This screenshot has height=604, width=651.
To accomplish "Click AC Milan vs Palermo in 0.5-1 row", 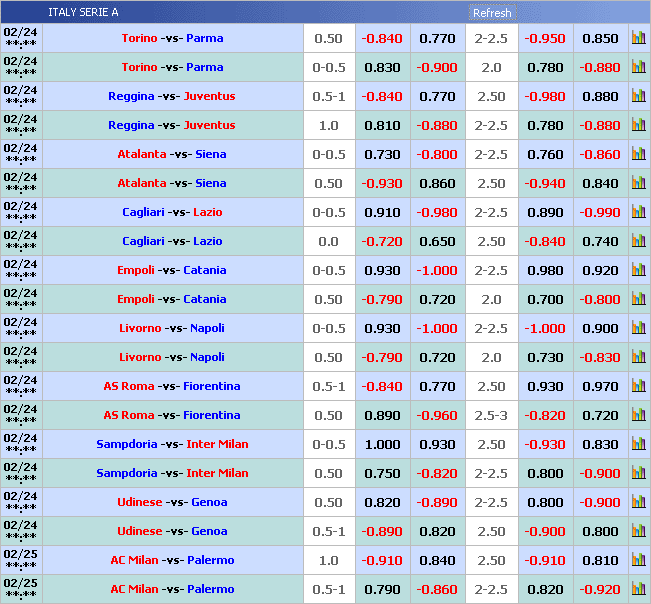I will click(172, 590).
